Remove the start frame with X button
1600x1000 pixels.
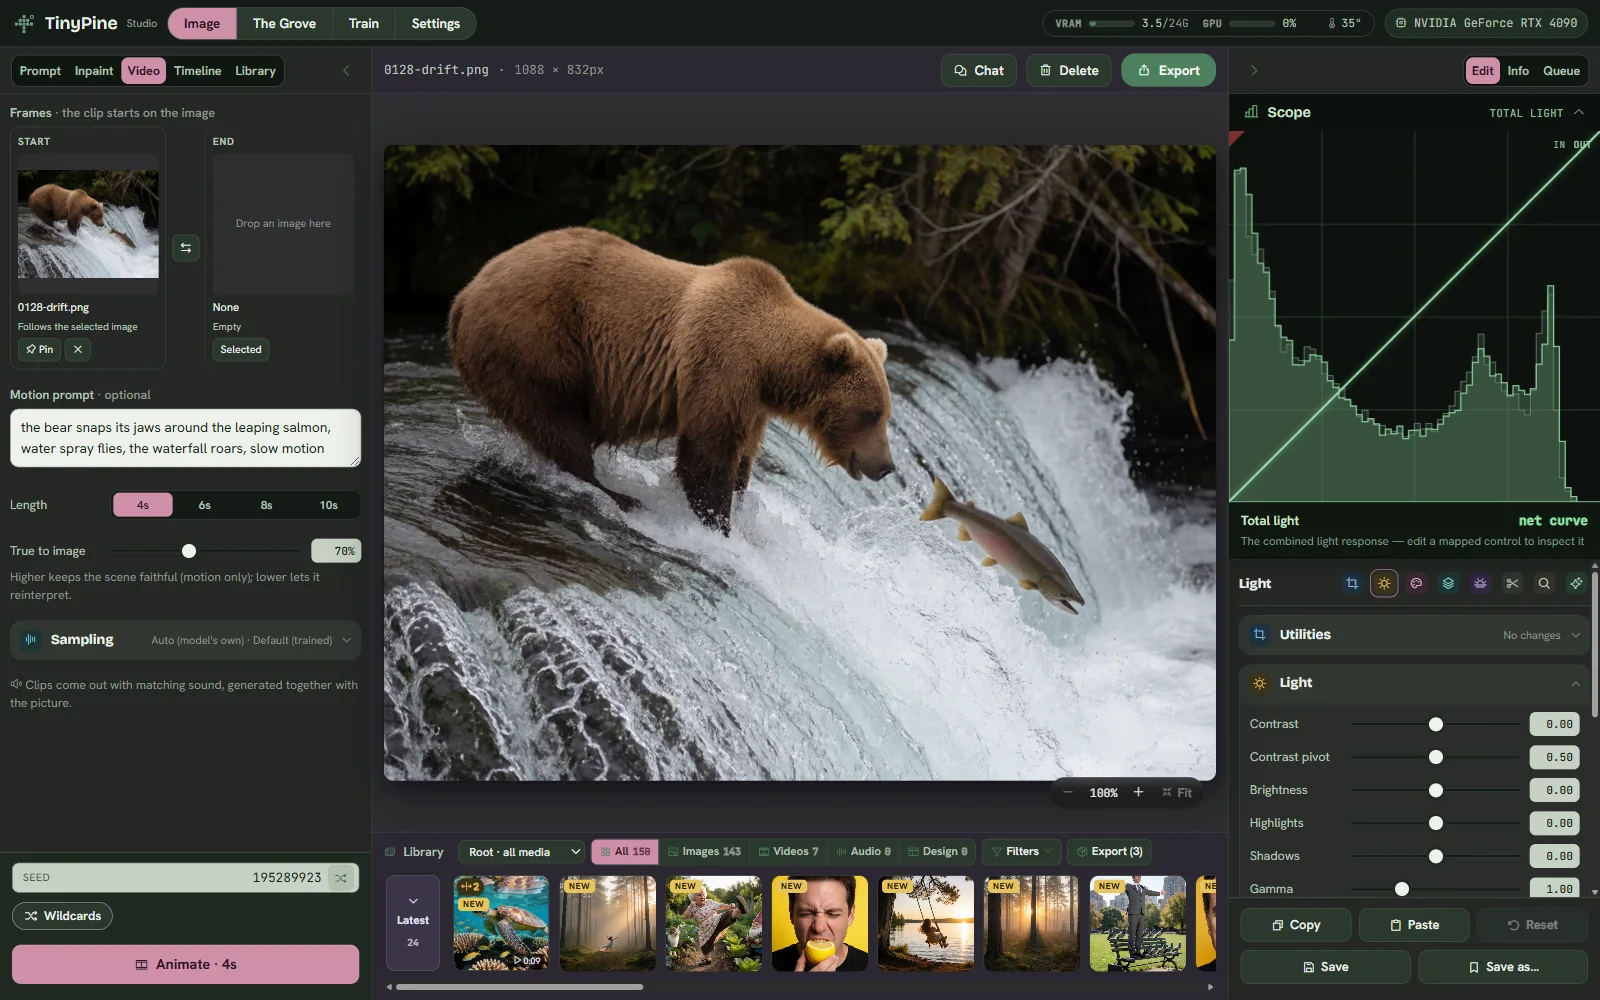pyautogui.click(x=78, y=349)
